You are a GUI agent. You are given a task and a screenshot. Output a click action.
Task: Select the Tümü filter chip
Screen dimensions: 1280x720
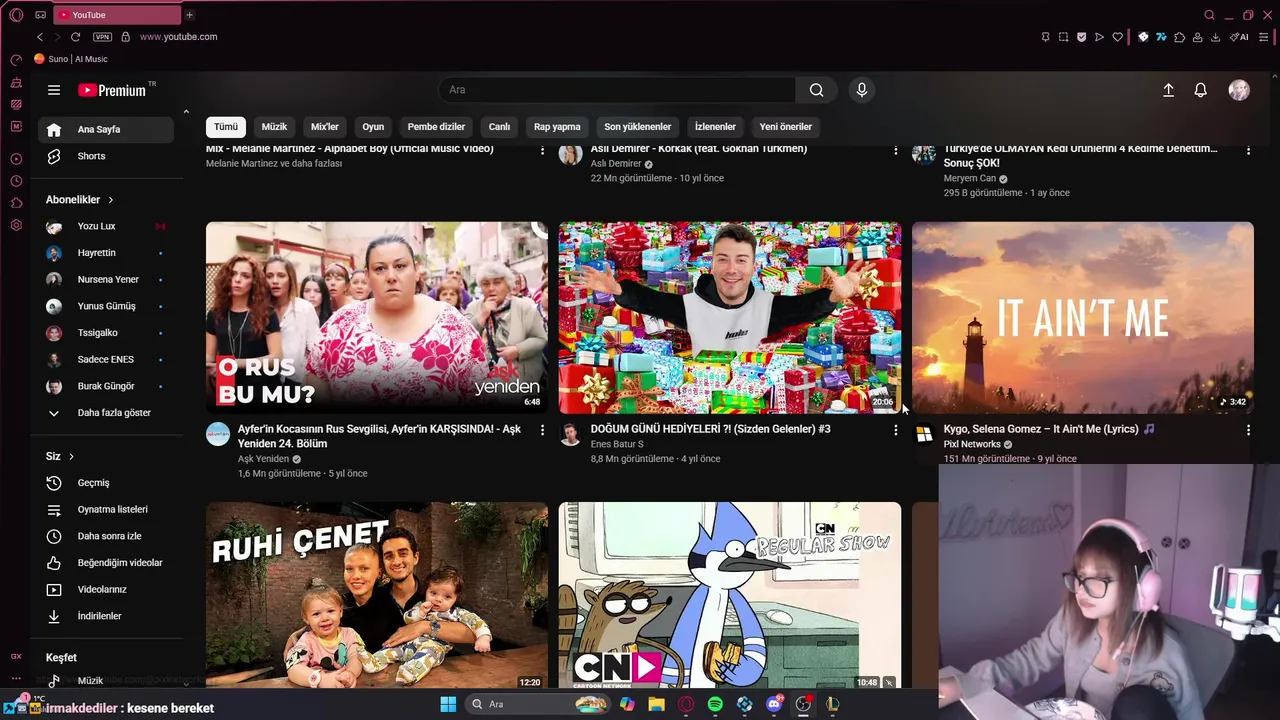[226, 127]
